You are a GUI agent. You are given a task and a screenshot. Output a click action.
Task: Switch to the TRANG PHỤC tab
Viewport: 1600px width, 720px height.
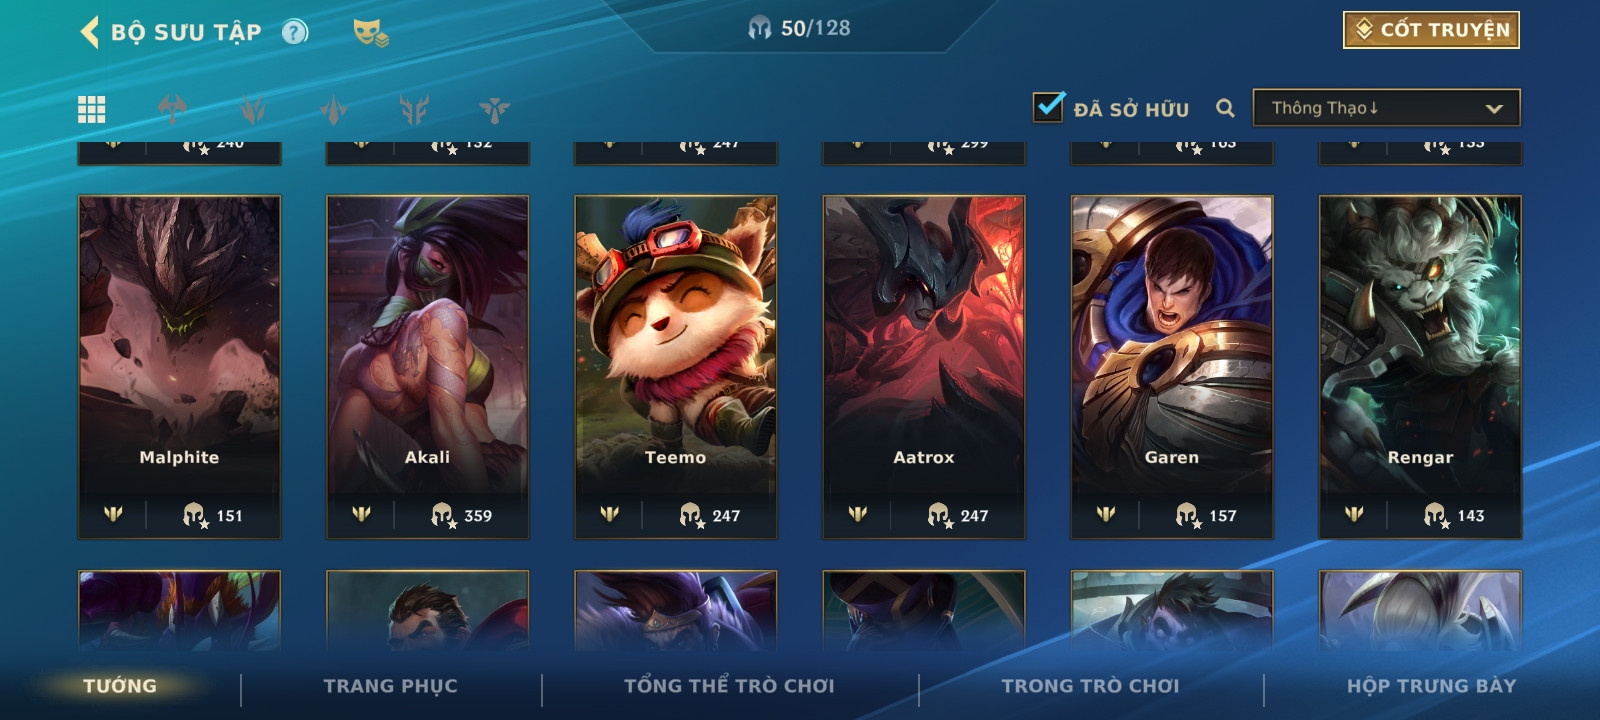(x=390, y=686)
